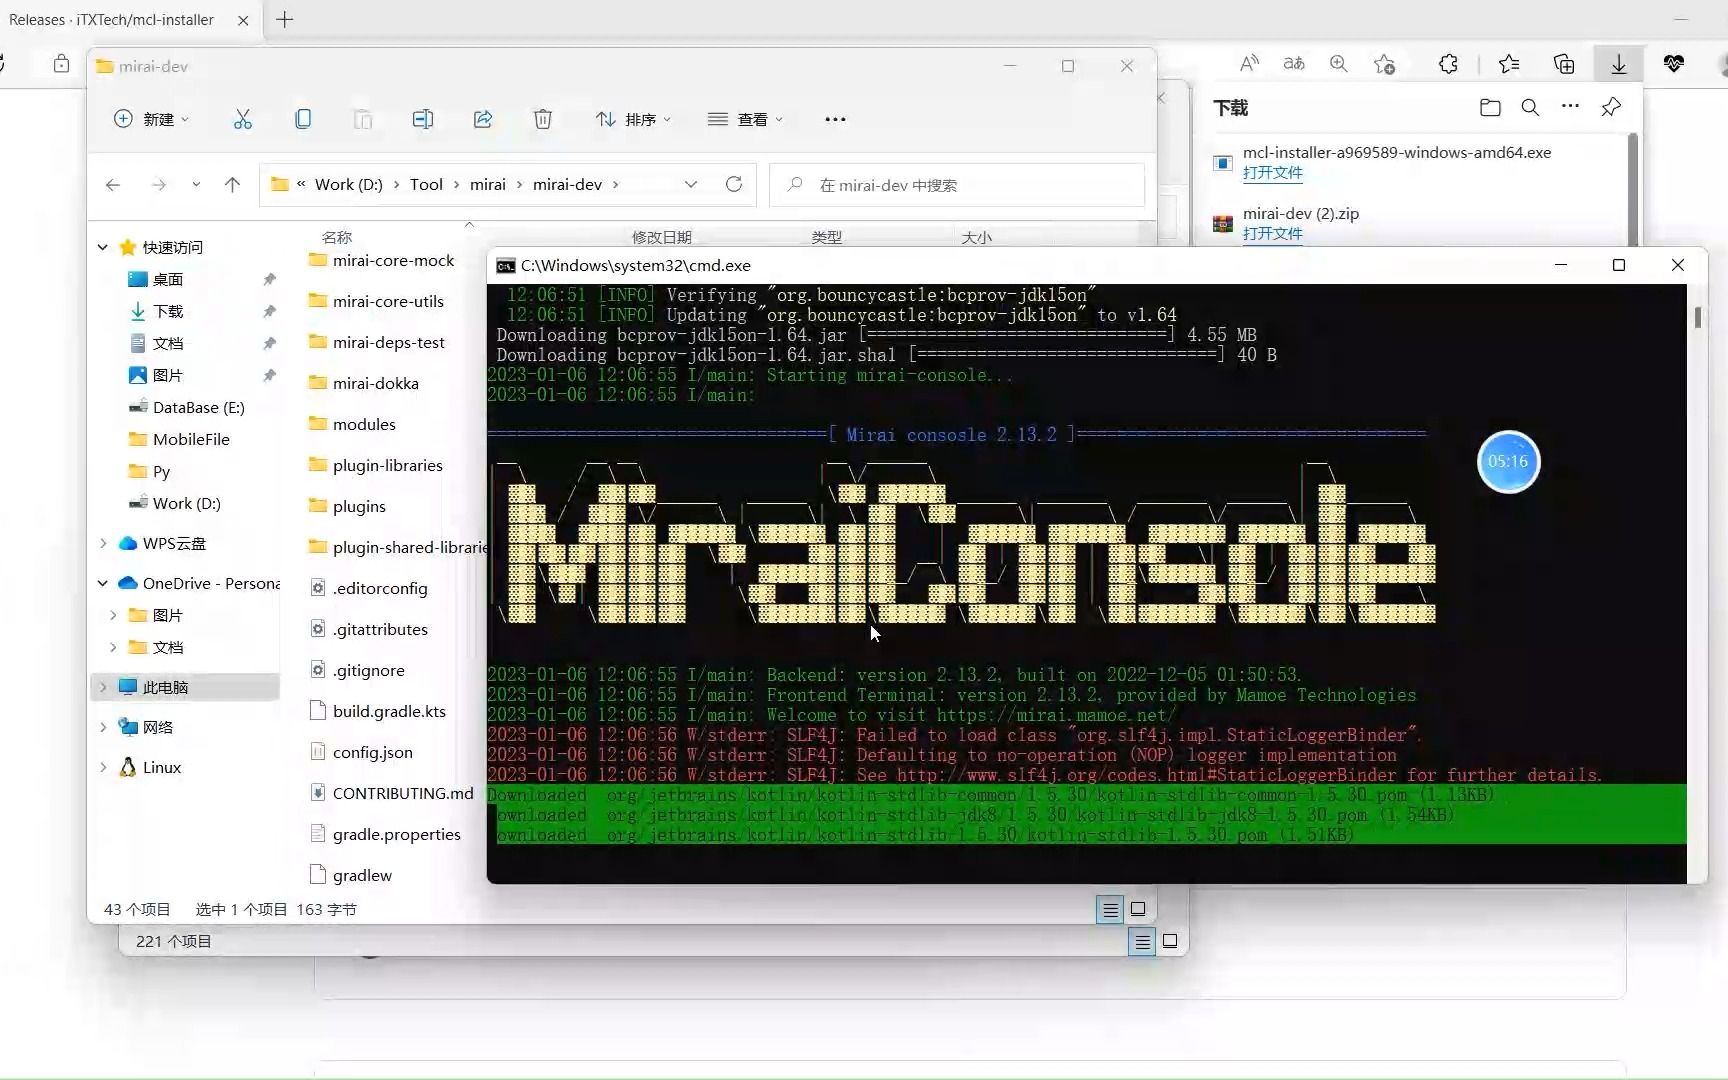This screenshot has height=1080, width=1728.
Task: Add page to favorites star-plus icon
Action: (x=1384, y=64)
